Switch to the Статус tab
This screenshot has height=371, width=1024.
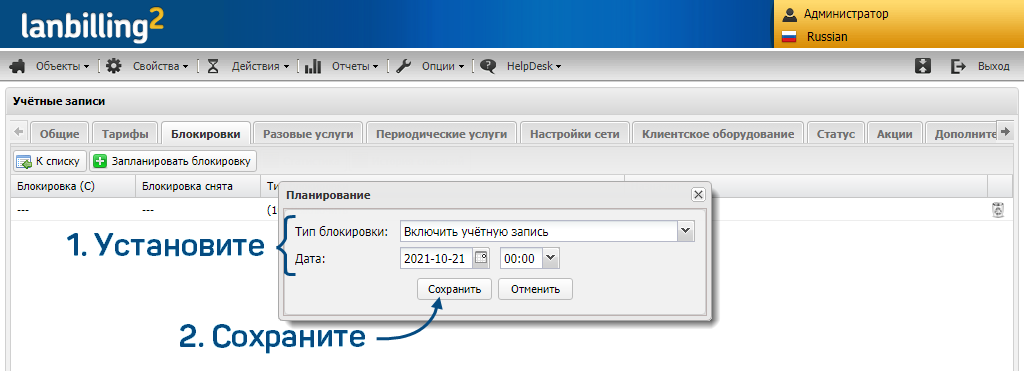click(x=836, y=133)
